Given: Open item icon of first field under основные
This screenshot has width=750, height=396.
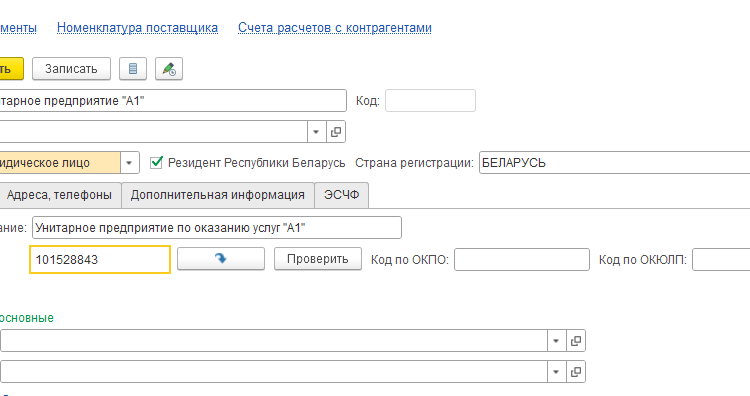Looking at the screenshot, I should (x=576, y=341).
